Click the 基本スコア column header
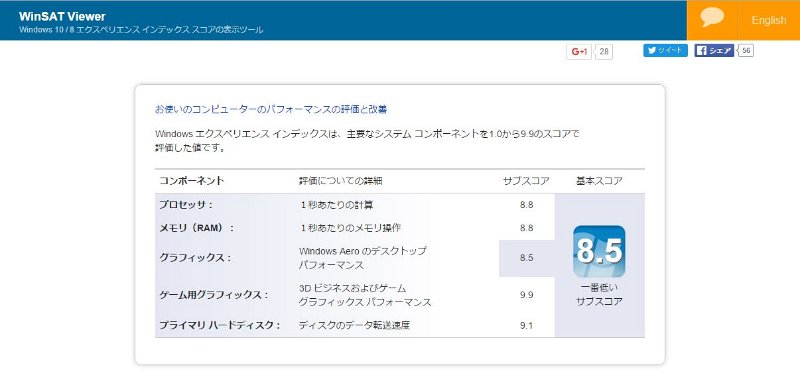Image resolution: width=800 pixels, height=379 pixels. (599, 181)
